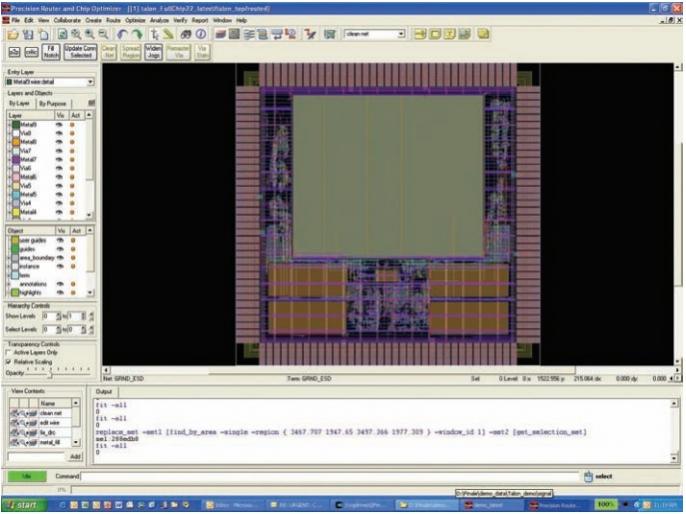Click the View Contexts Name column dropdown arrow
The image size is (686, 514).
click(x=76, y=403)
